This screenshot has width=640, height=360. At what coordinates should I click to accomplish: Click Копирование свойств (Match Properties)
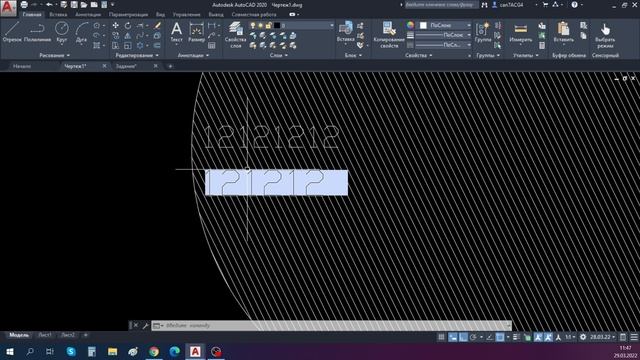tap(389, 35)
